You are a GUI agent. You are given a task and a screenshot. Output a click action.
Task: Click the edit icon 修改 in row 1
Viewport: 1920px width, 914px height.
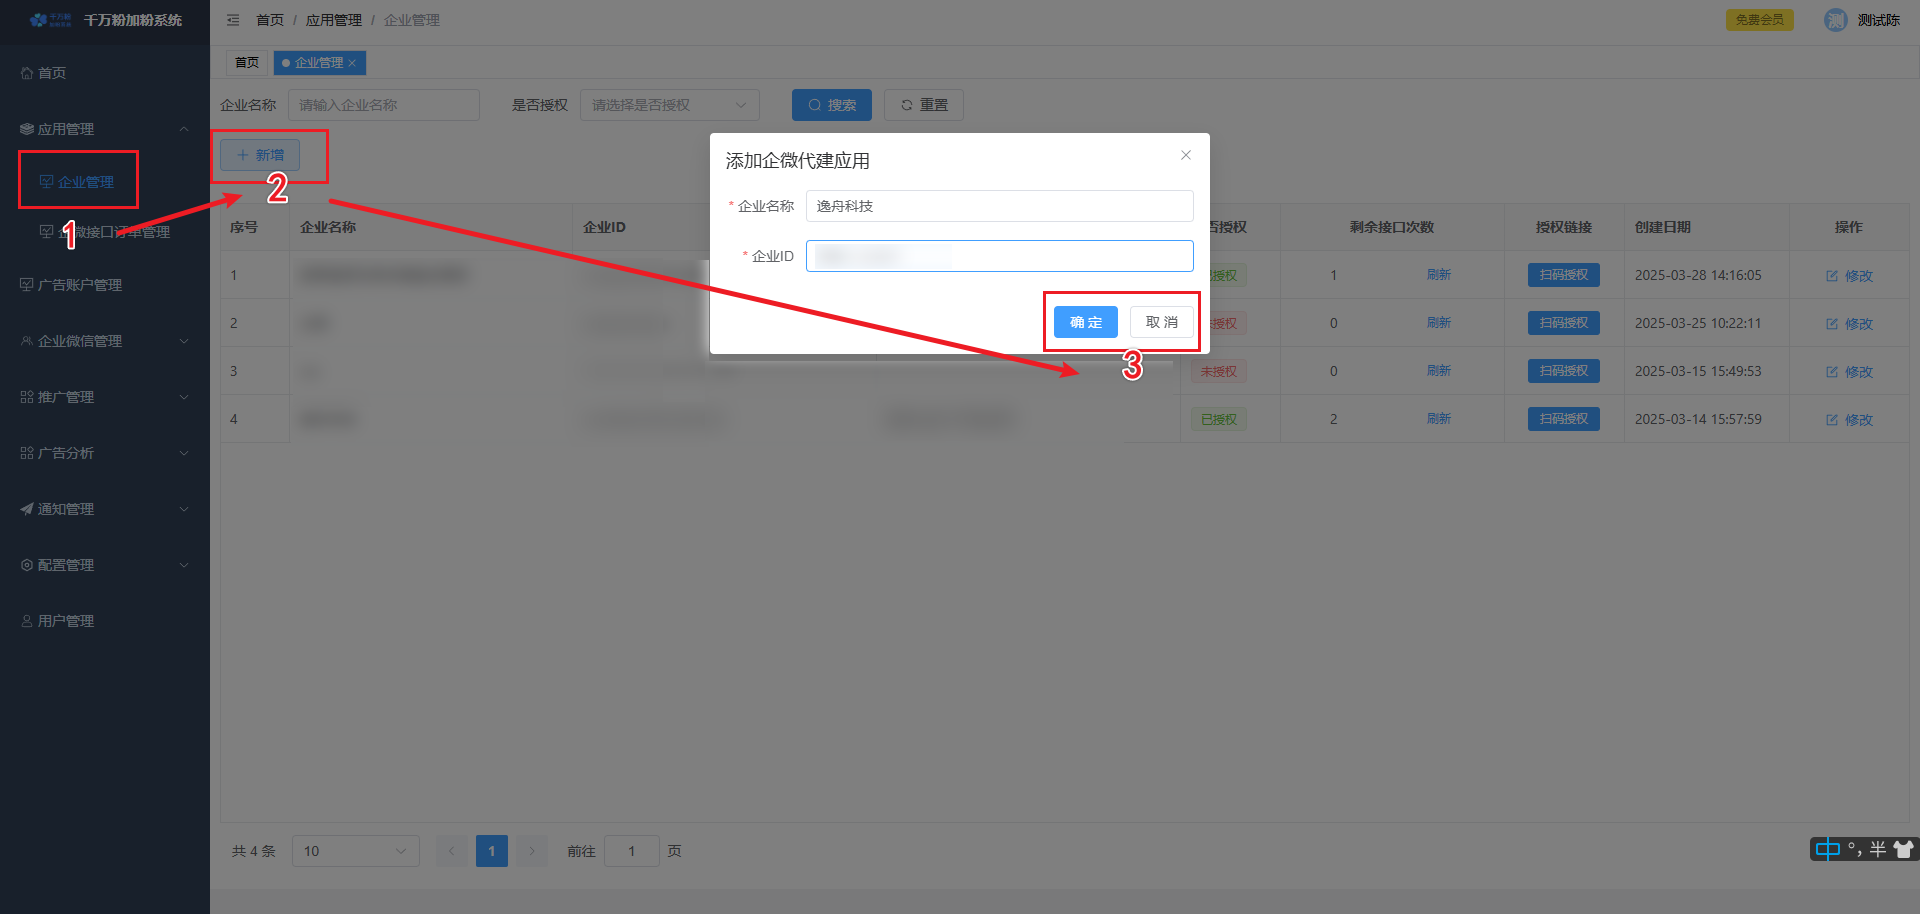tap(1832, 276)
